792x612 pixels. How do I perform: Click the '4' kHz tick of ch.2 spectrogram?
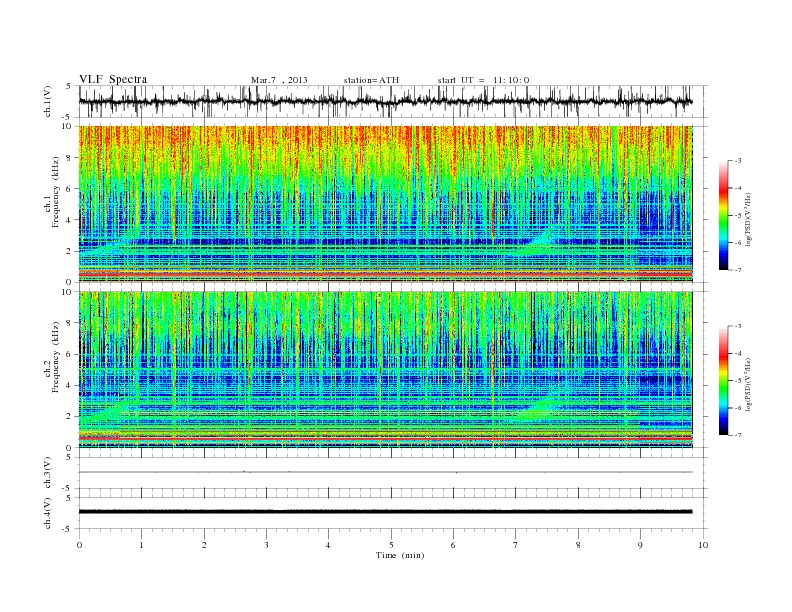pyautogui.click(x=69, y=385)
